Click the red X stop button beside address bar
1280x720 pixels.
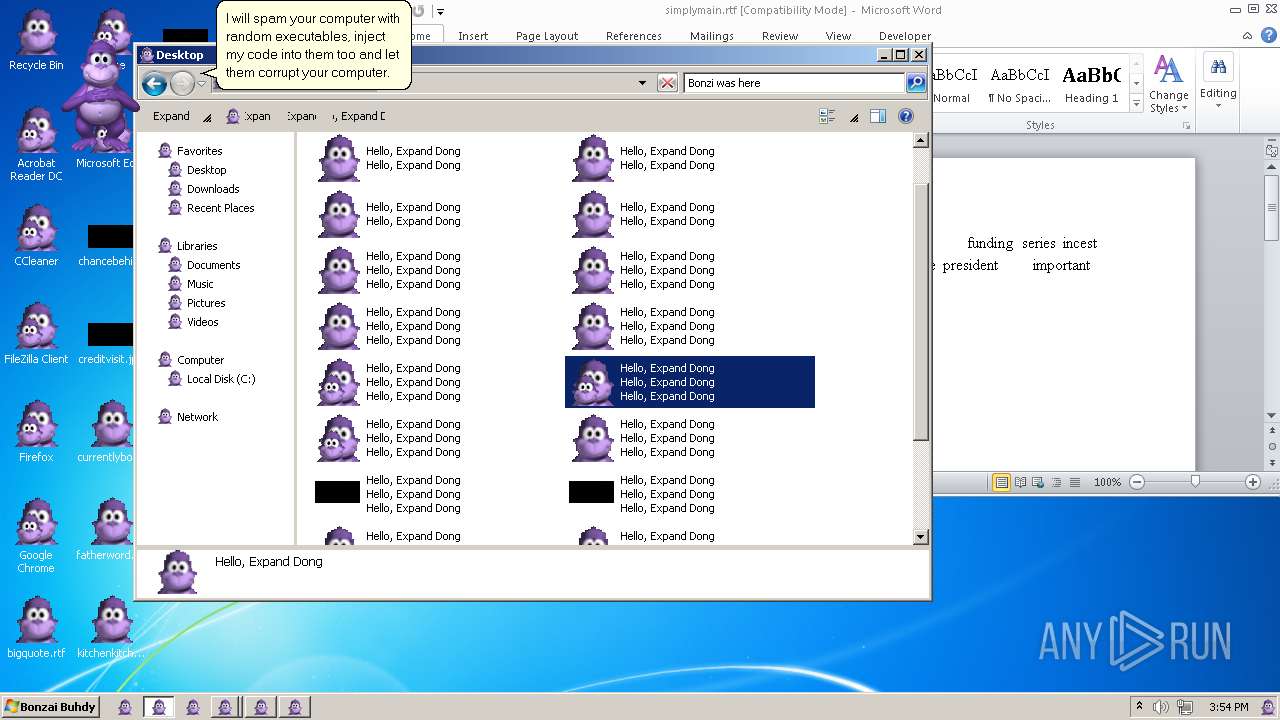667,83
